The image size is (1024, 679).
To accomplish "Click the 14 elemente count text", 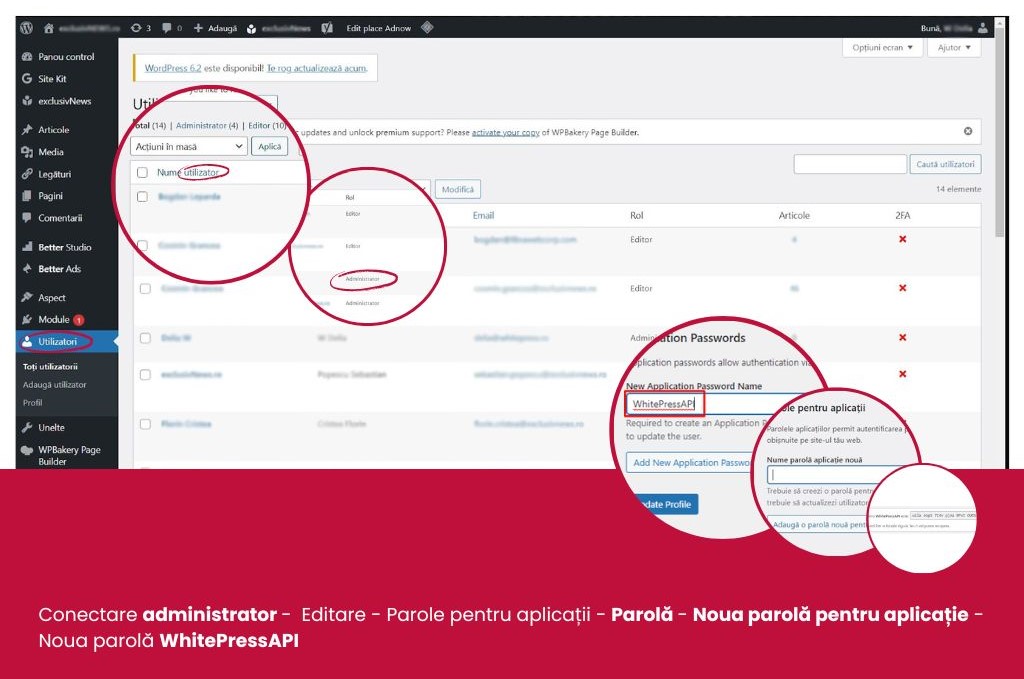I will click(x=958, y=189).
